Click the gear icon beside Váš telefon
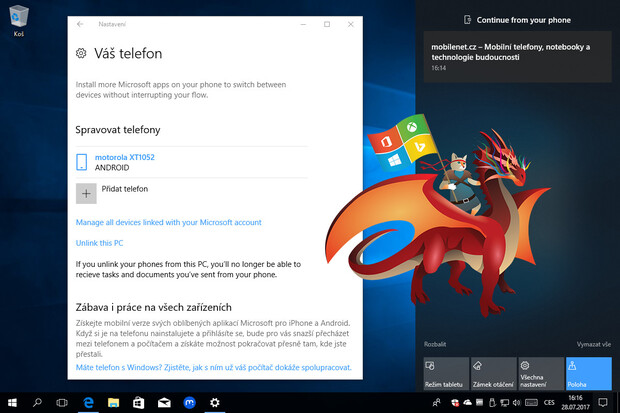Image resolution: width=620 pixels, height=413 pixels. [81, 53]
